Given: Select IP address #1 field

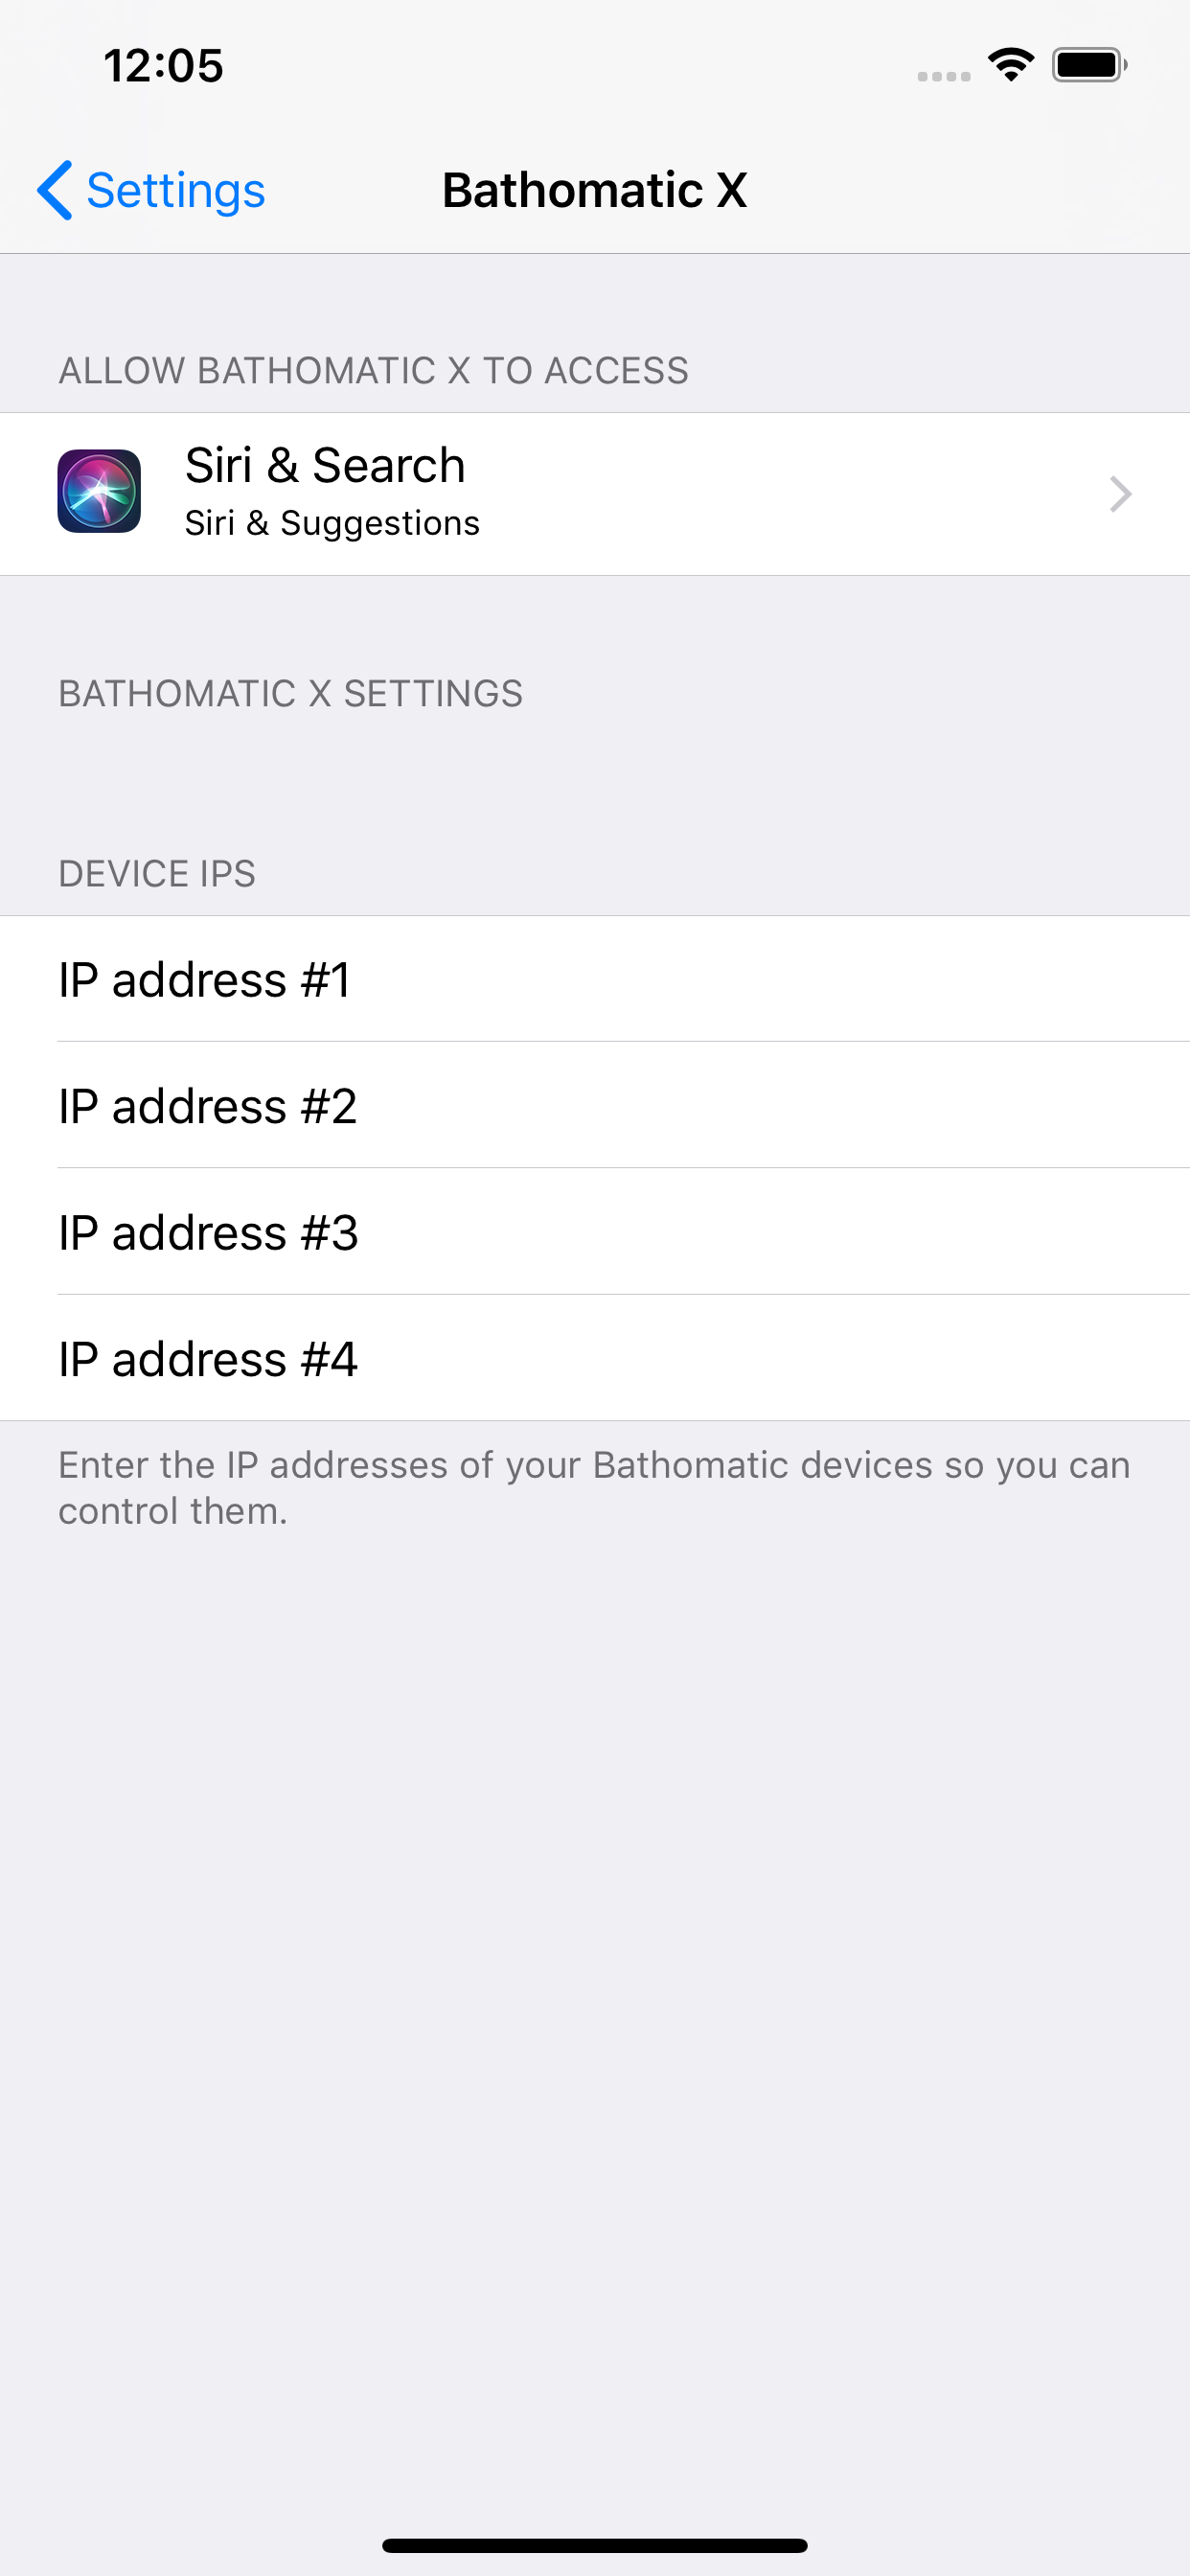Looking at the screenshot, I should coord(595,979).
